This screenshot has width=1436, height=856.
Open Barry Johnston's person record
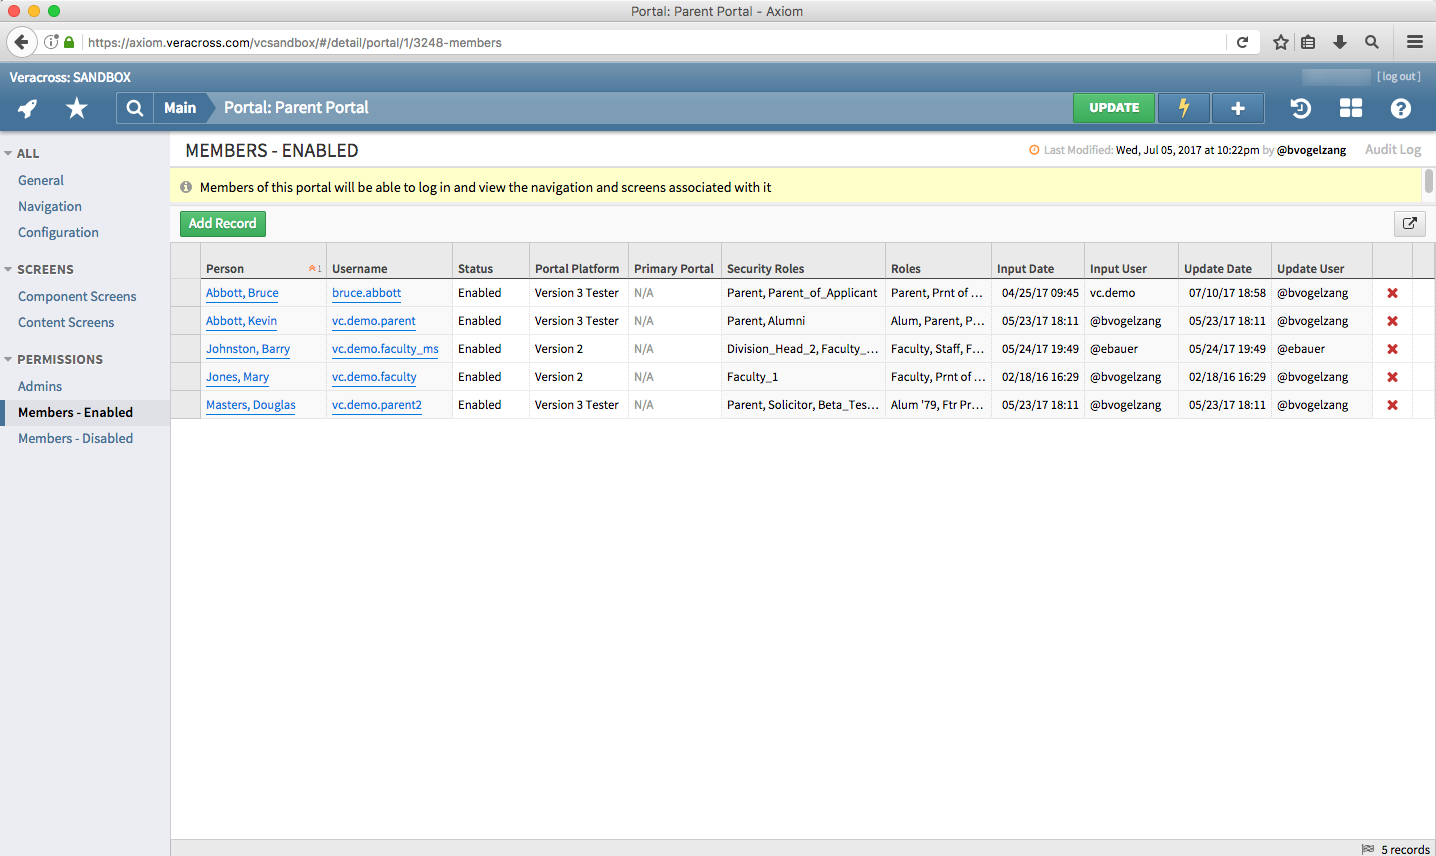247,349
